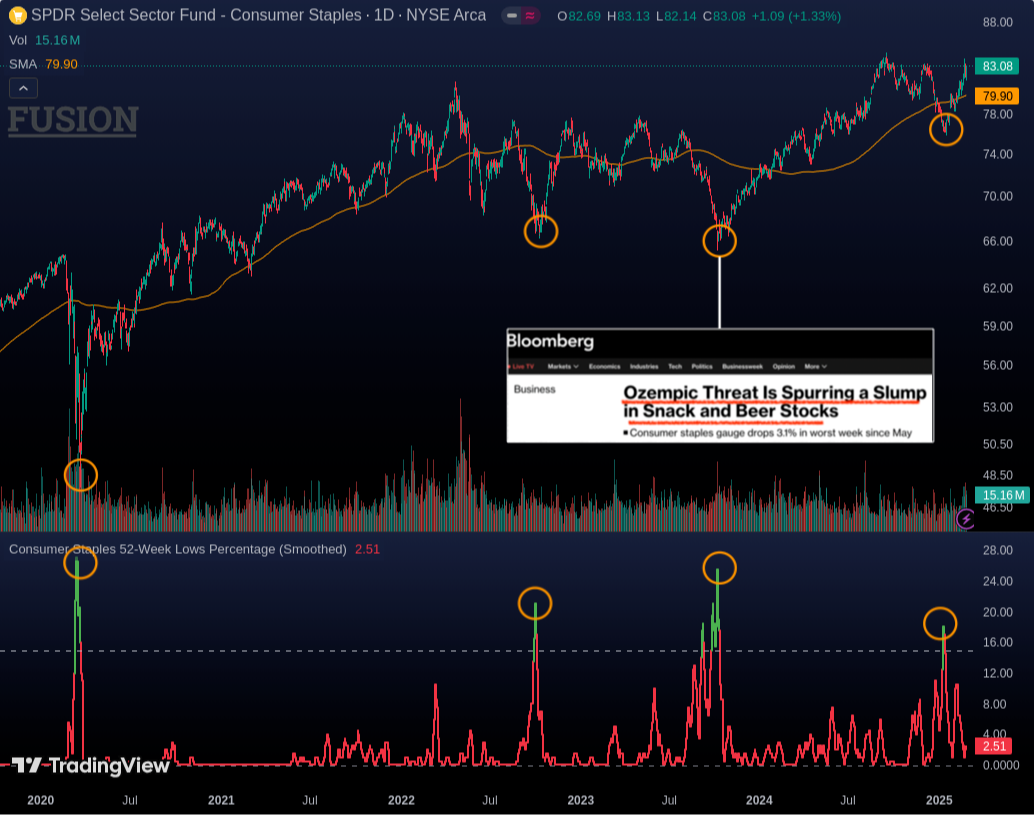Click the yellow shopping cart symbol logo
The height and width of the screenshot is (815, 1034).
tap(18, 15)
